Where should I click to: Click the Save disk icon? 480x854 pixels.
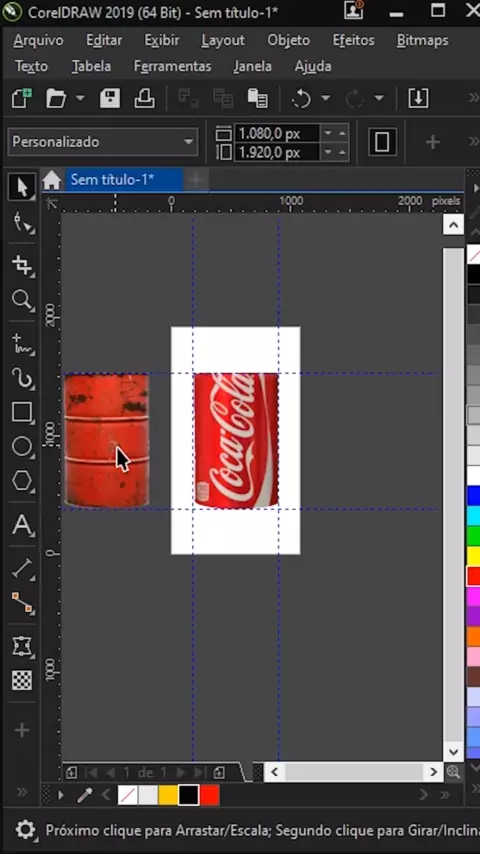click(x=110, y=99)
